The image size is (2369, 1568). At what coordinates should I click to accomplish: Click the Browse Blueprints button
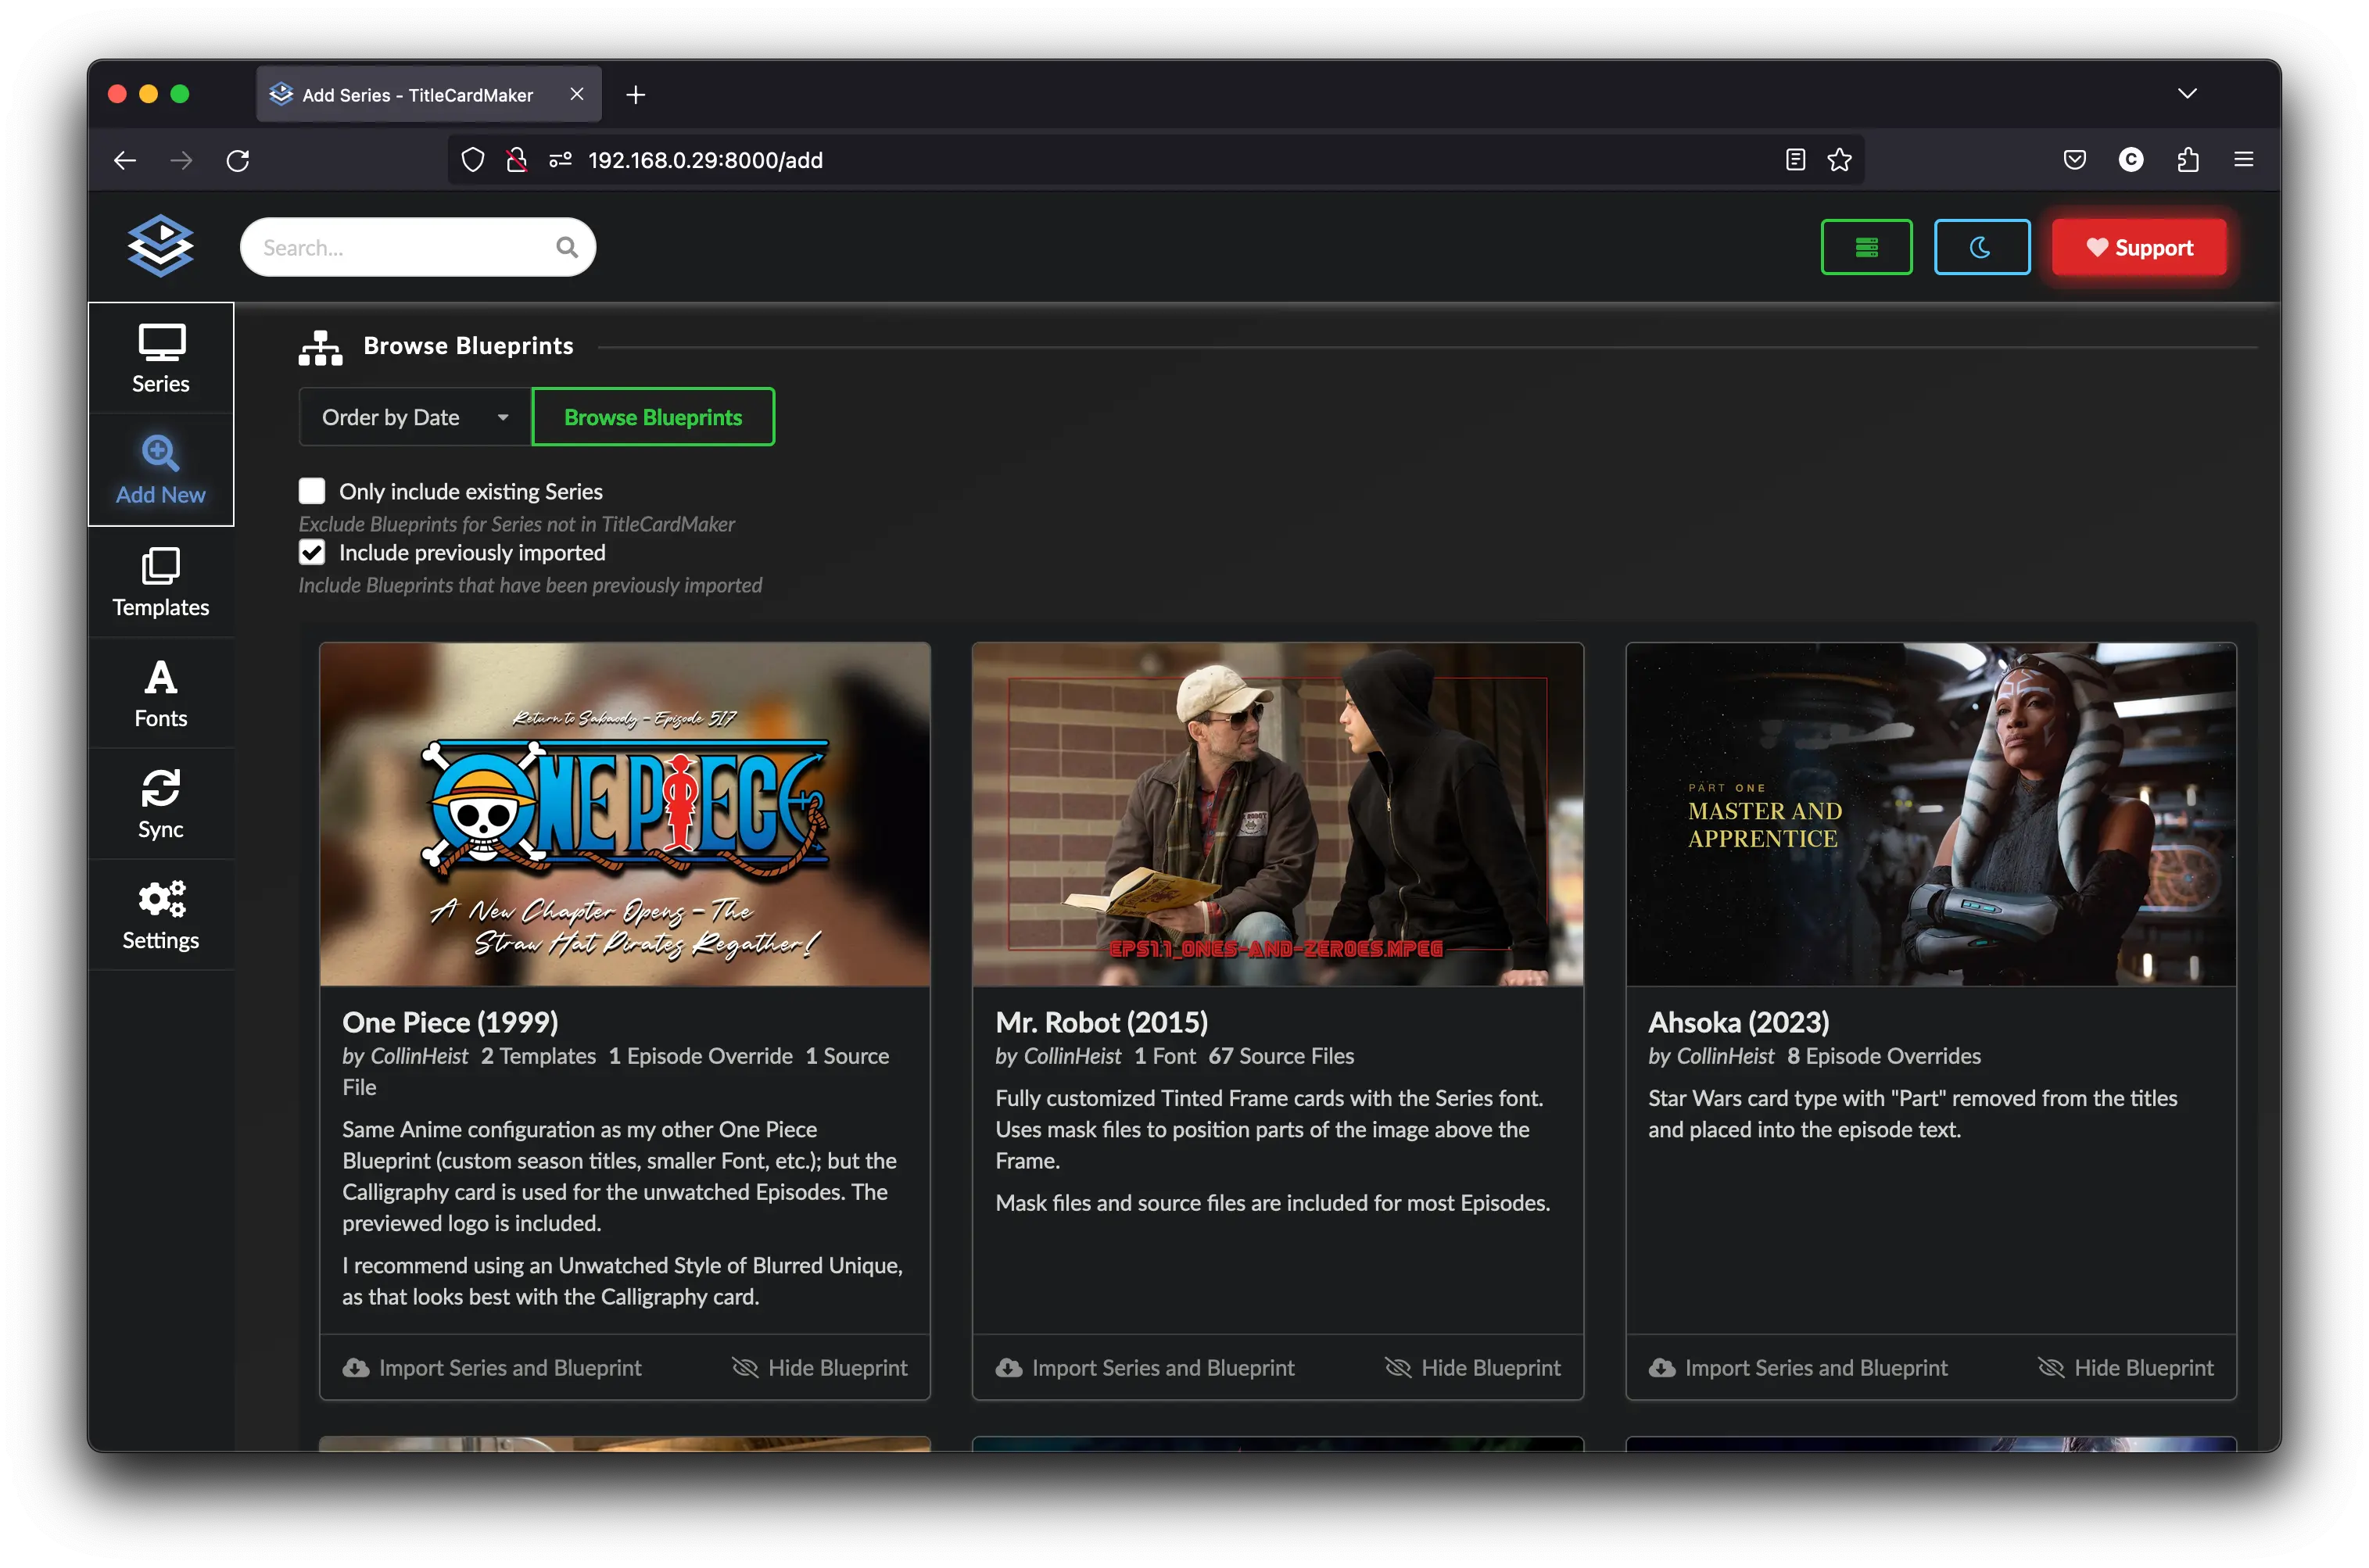652,417
